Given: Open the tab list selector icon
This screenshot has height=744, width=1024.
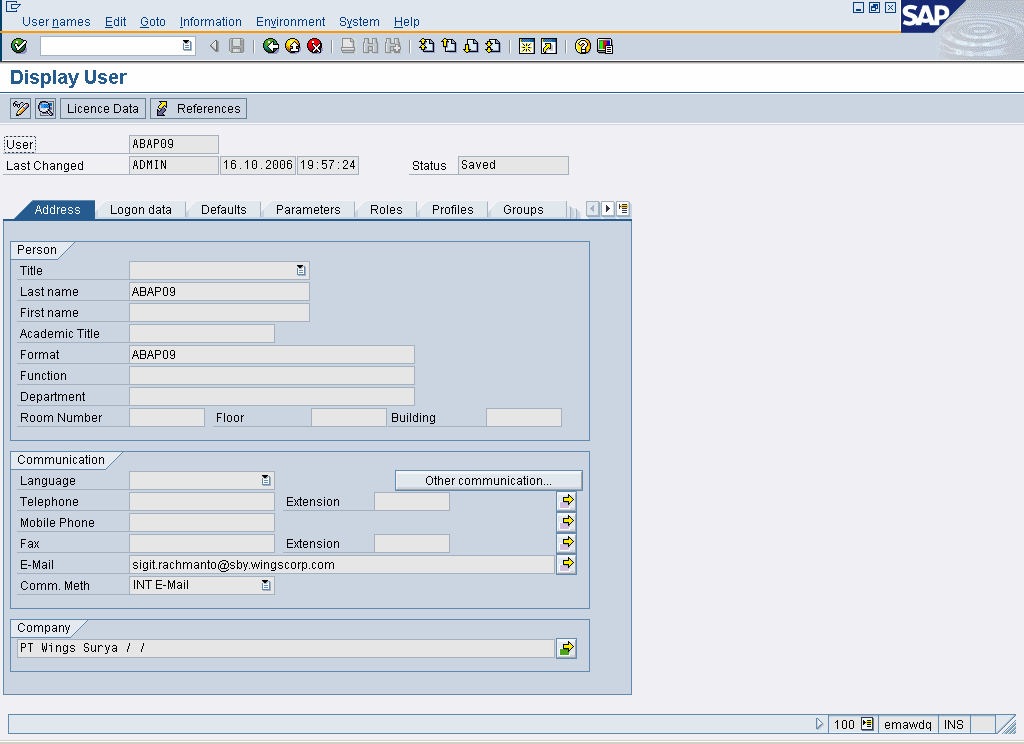Looking at the screenshot, I should pyautogui.click(x=623, y=209).
